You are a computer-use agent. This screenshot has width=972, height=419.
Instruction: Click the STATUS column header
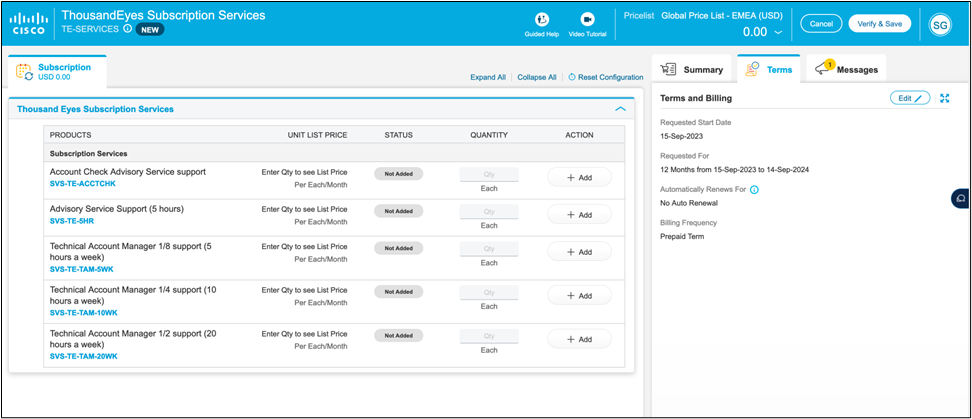point(399,135)
